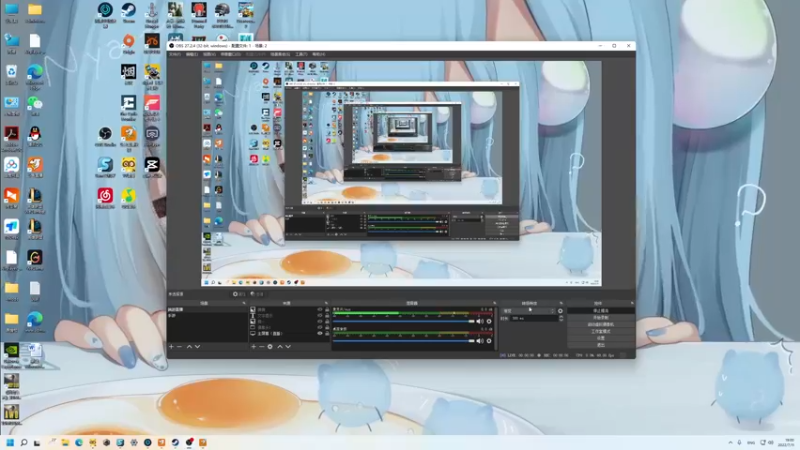Image resolution: width=800 pixels, height=450 pixels.
Task: Pop out the Audio Mixer dock panel
Action: pyautogui.click(x=494, y=303)
